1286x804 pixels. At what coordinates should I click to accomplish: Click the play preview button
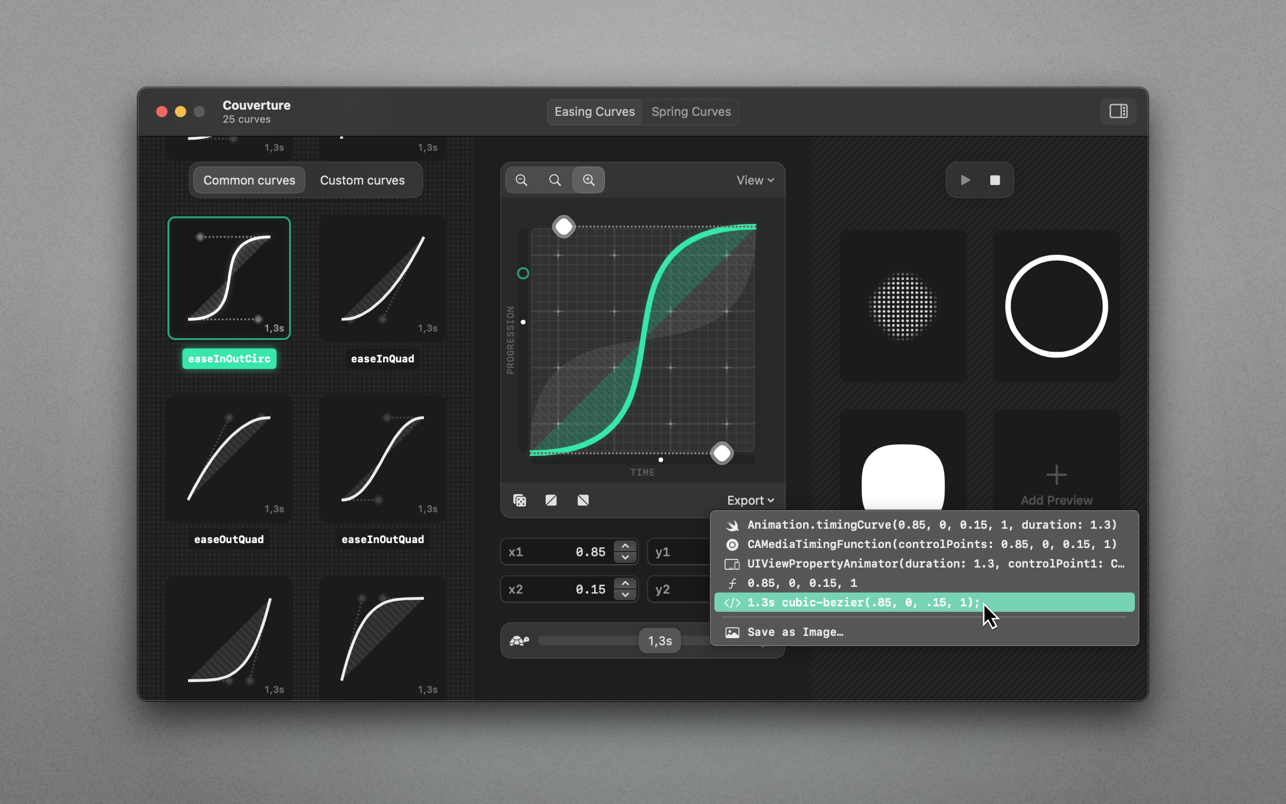(x=965, y=180)
